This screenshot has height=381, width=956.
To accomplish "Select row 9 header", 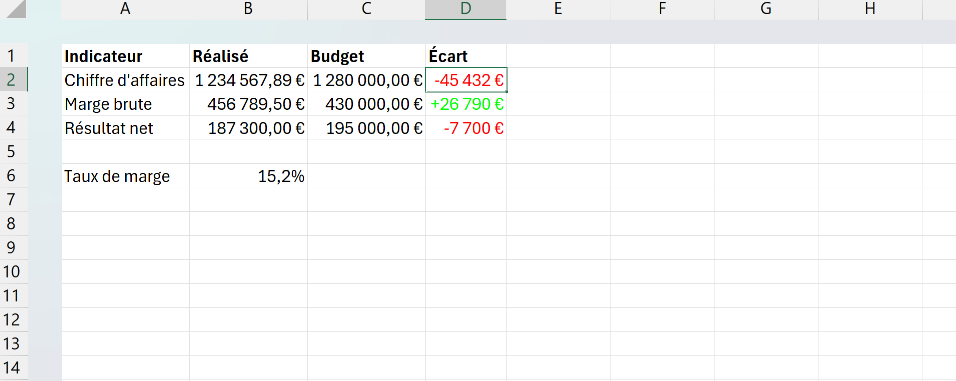I will pos(13,247).
